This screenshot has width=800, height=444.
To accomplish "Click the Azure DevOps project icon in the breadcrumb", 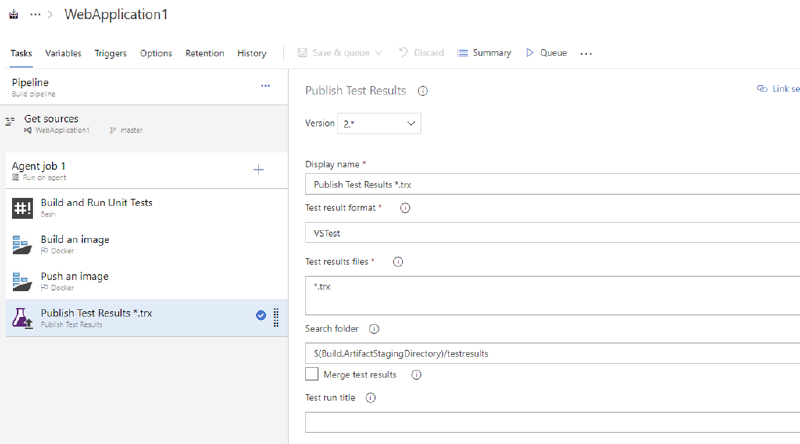I will (14, 15).
